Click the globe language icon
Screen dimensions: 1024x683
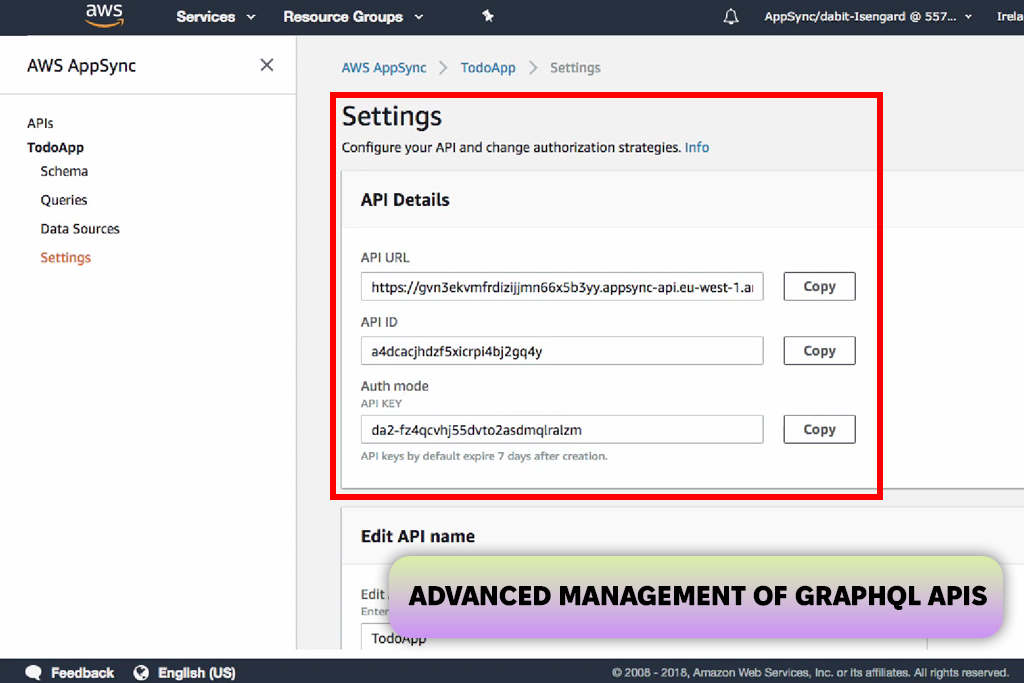(x=141, y=672)
